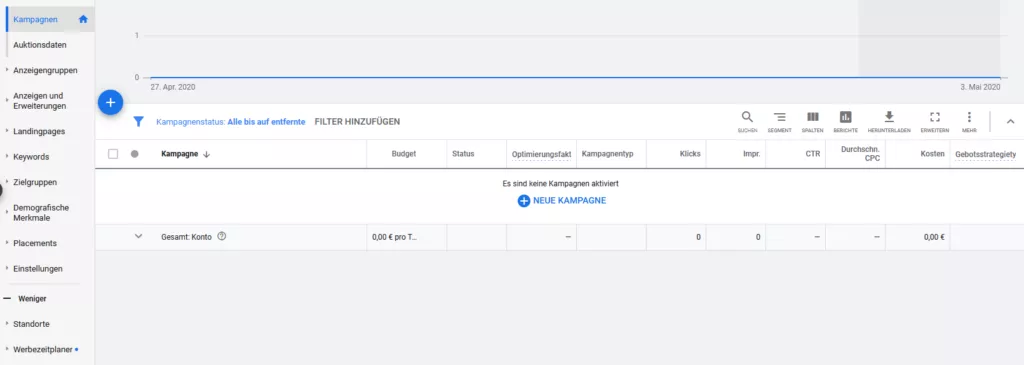Click the grey status dot column header
The width and height of the screenshot is (1024, 365).
coord(135,154)
